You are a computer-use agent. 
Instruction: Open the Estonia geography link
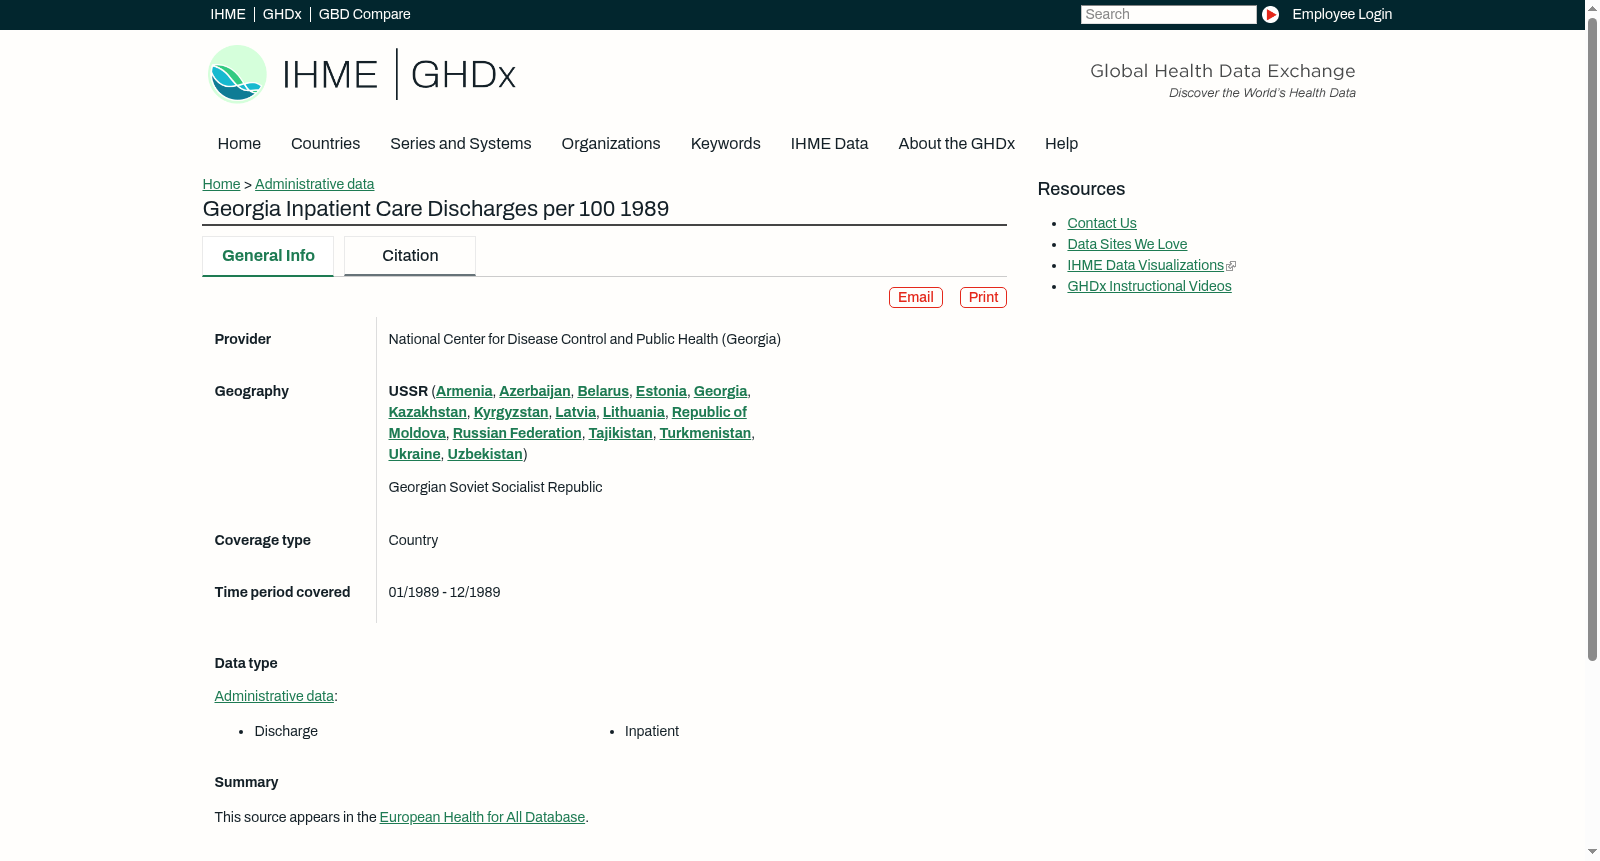click(661, 392)
